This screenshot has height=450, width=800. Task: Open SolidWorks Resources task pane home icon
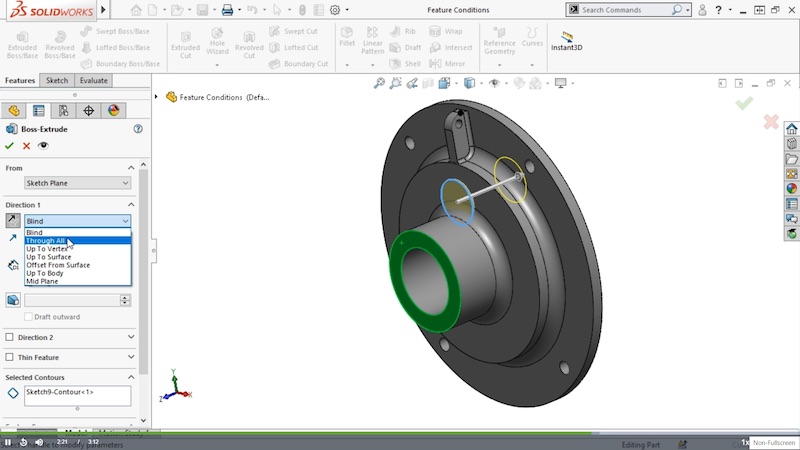pos(791,129)
